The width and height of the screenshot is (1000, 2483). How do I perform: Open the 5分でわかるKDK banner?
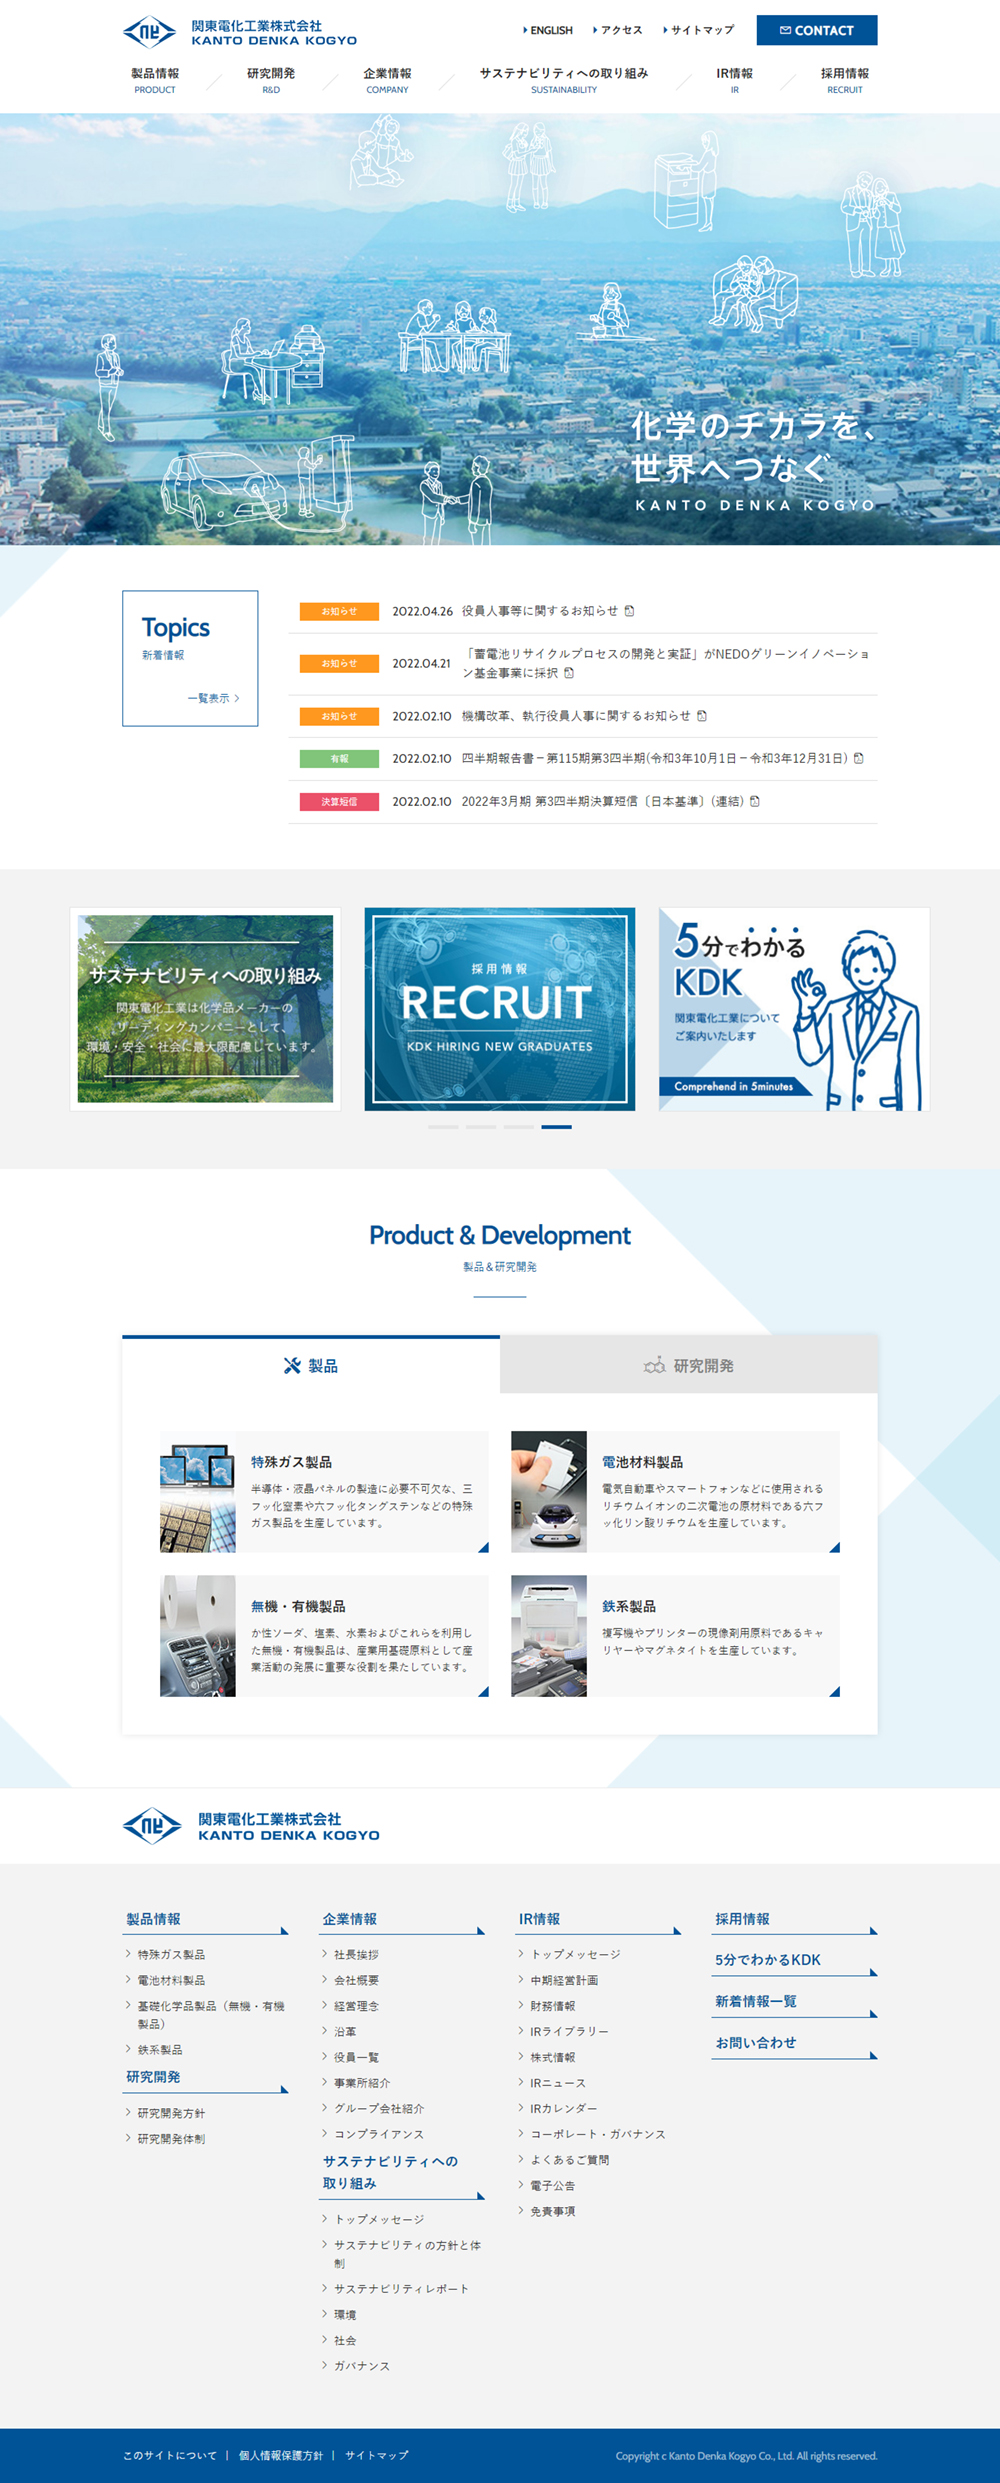pyautogui.click(x=794, y=1009)
